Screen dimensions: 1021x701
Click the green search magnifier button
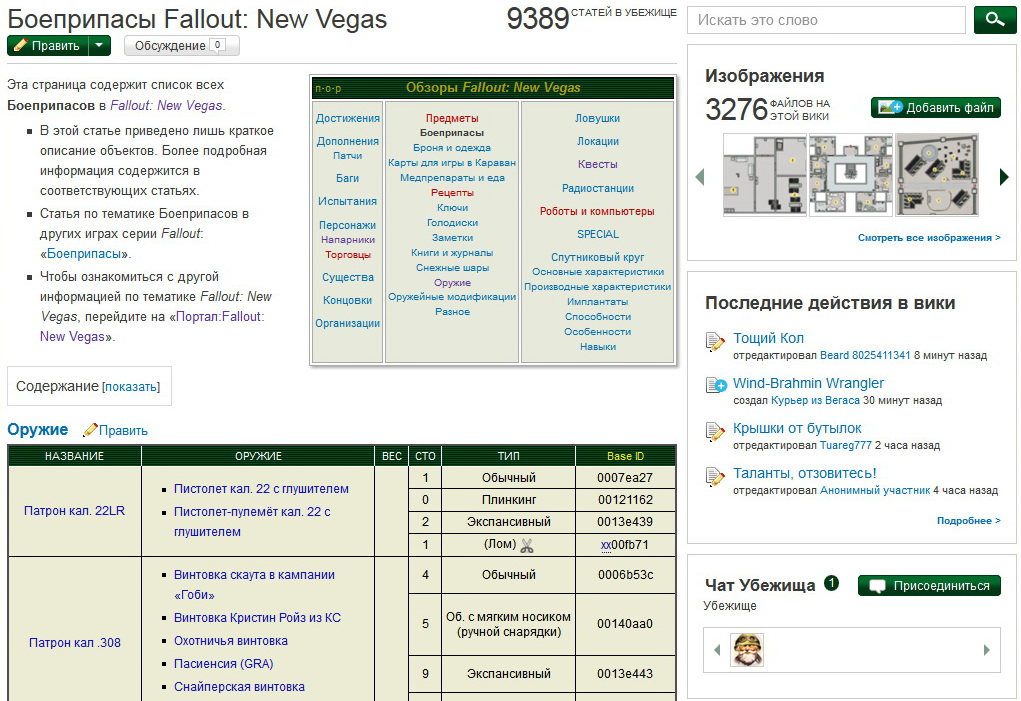pyautogui.click(x=994, y=20)
